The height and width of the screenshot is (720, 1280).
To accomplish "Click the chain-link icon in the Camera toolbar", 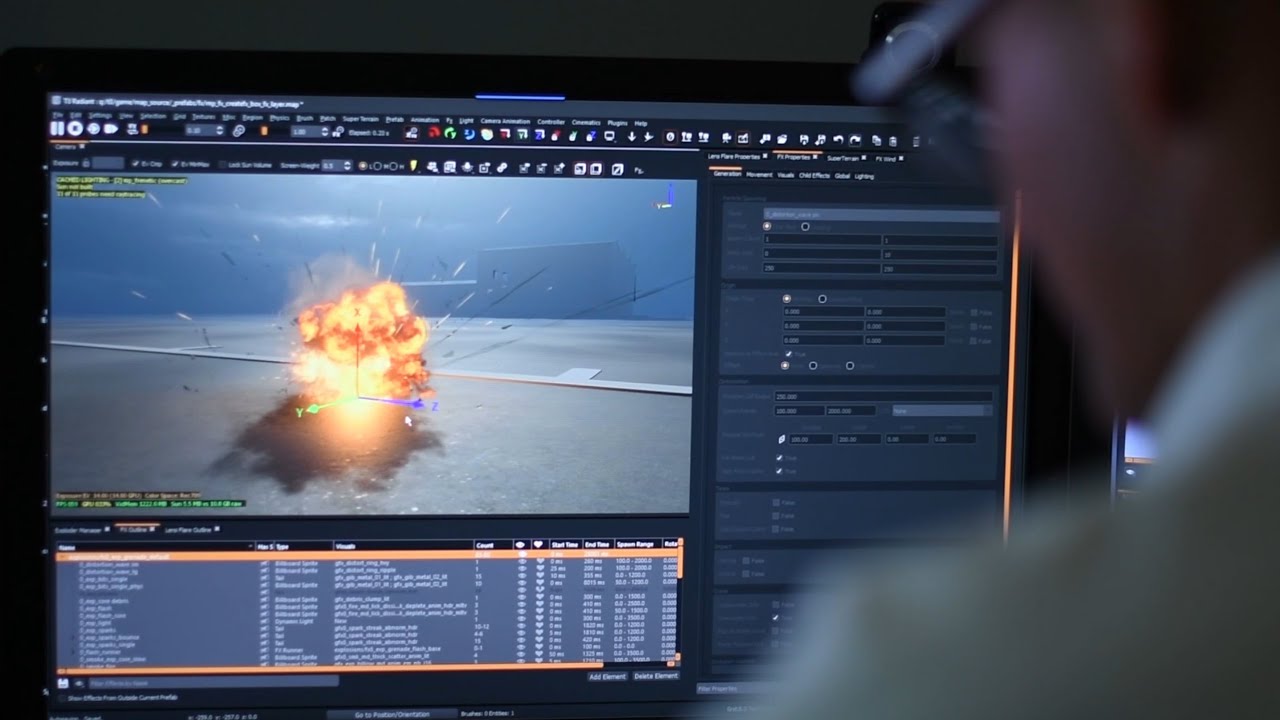I will click(x=502, y=167).
